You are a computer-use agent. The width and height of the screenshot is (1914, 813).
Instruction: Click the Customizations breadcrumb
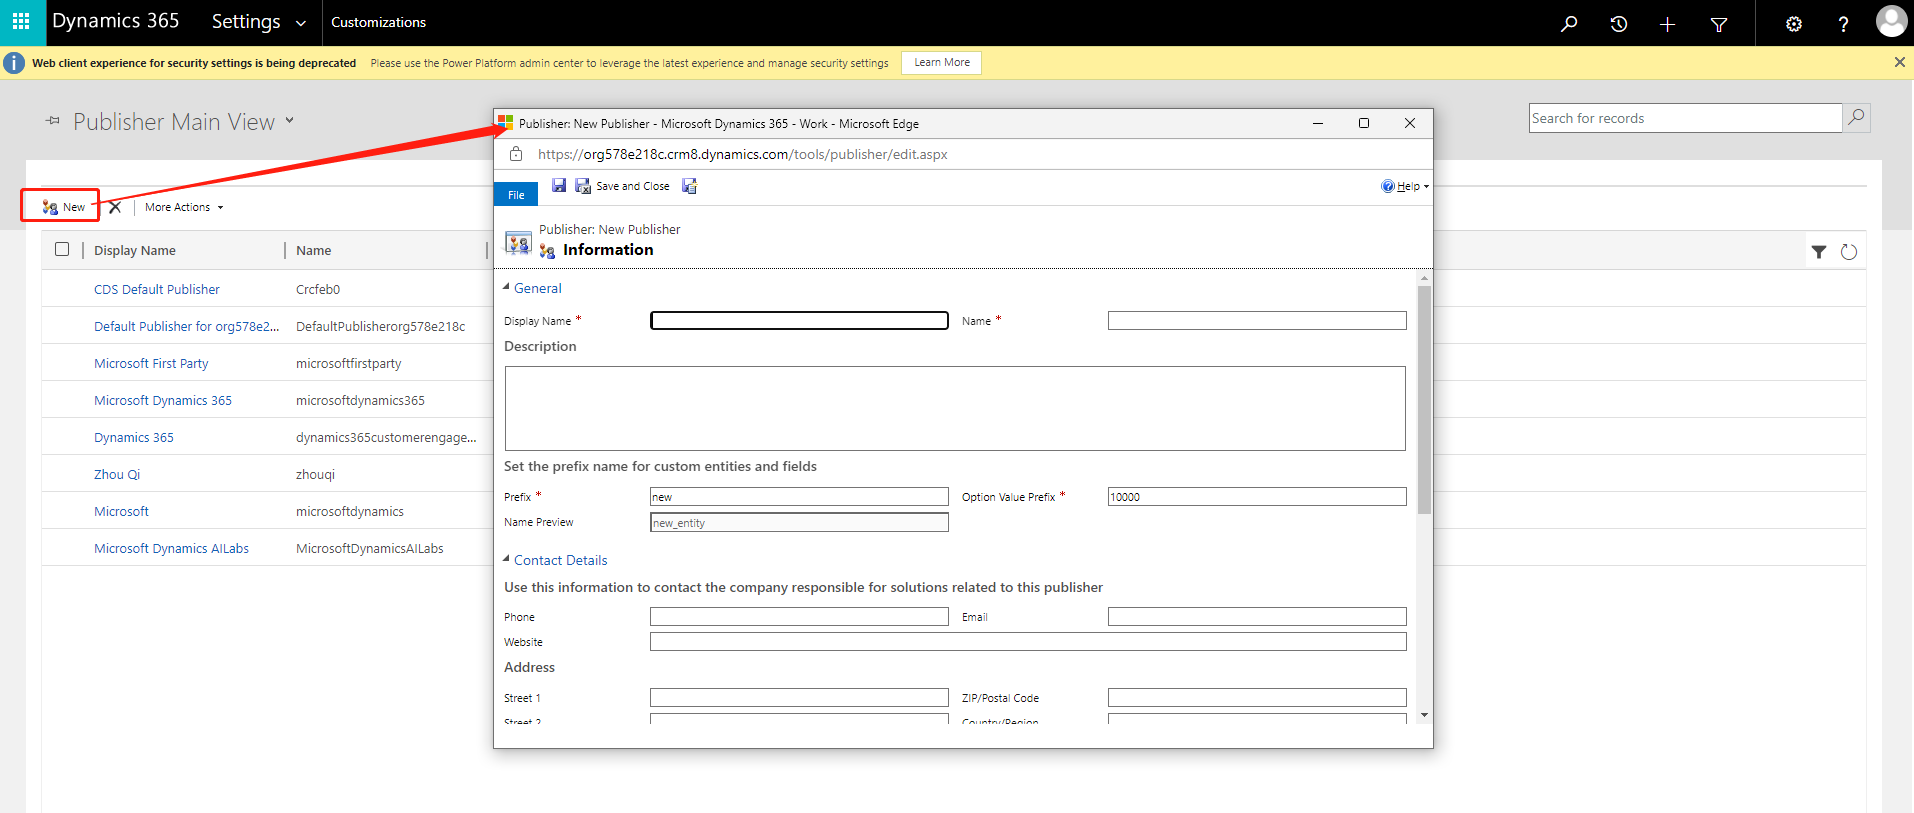coord(378,22)
